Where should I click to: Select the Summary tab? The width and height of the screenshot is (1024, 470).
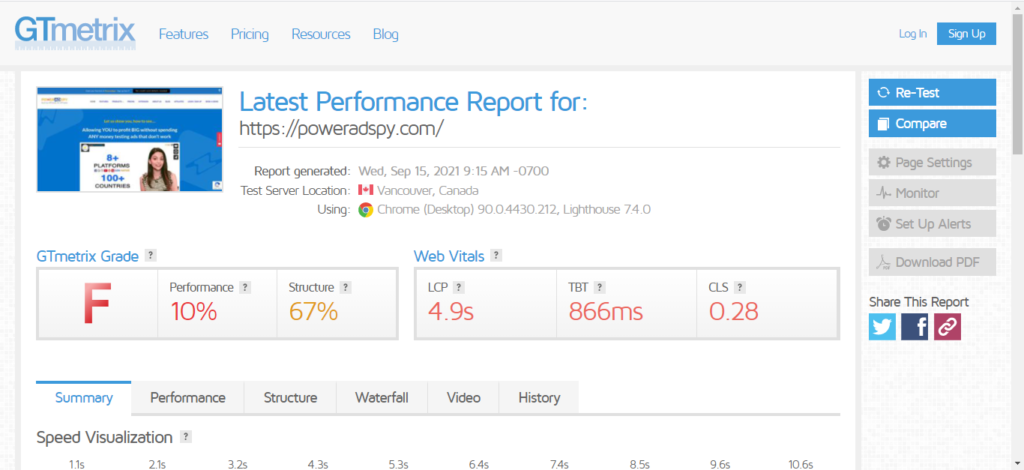pyautogui.click(x=84, y=398)
